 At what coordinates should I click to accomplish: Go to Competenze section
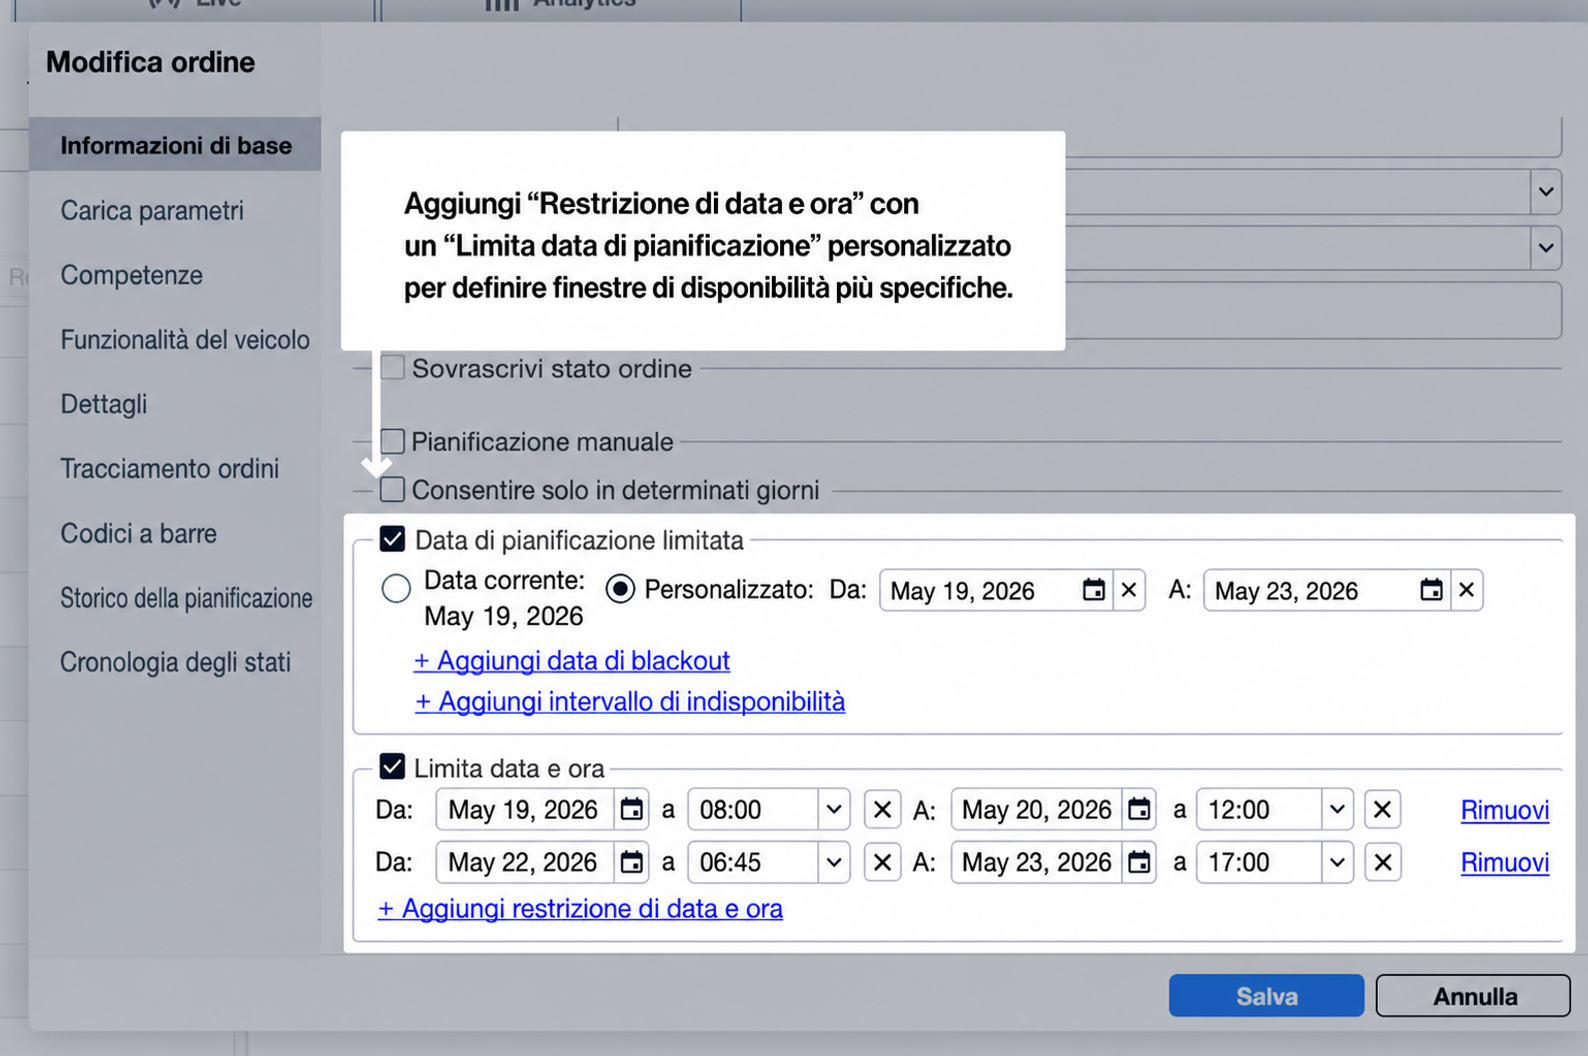click(x=131, y=275)
